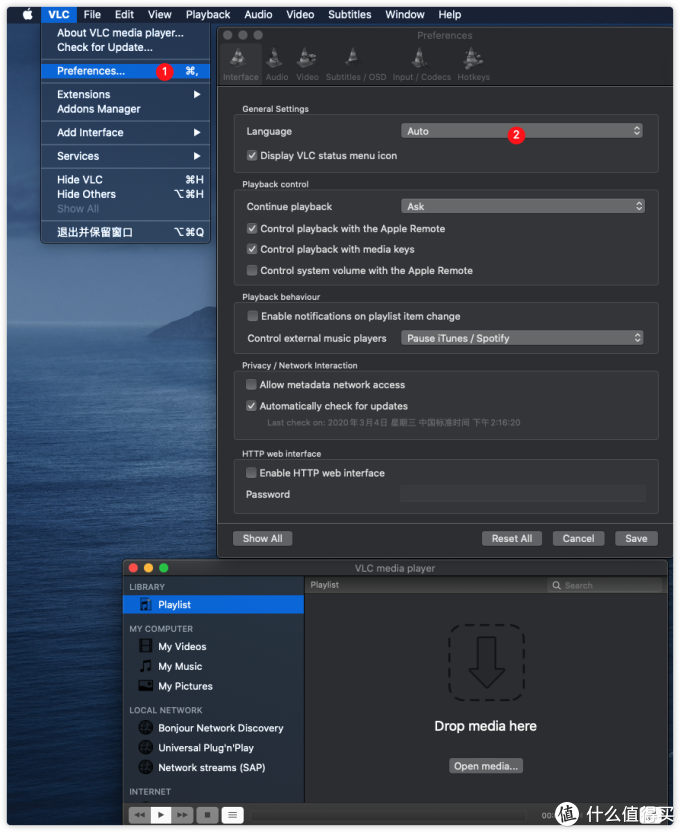Viewport: 680px width, 832px height.
Task: Choose Preferences... from VLC menu
Action: click(126, 71)
